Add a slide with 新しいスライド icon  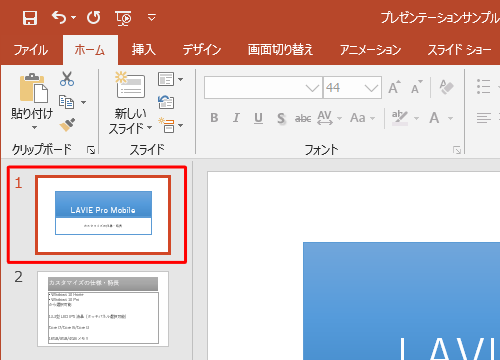click(x=130, y=85)
